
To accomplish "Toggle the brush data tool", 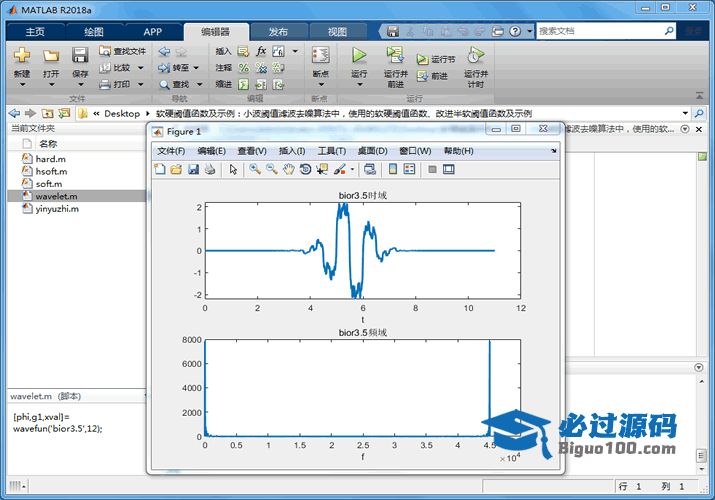I will (x=340, y=170).
